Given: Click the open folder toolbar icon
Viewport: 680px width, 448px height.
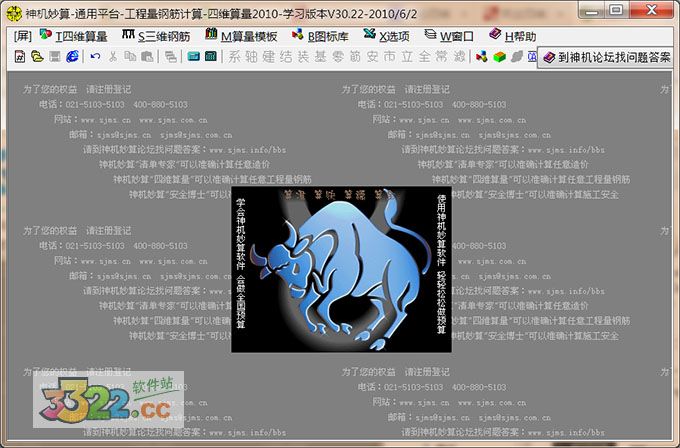Looking at the screenshot, I should [37, 56].
